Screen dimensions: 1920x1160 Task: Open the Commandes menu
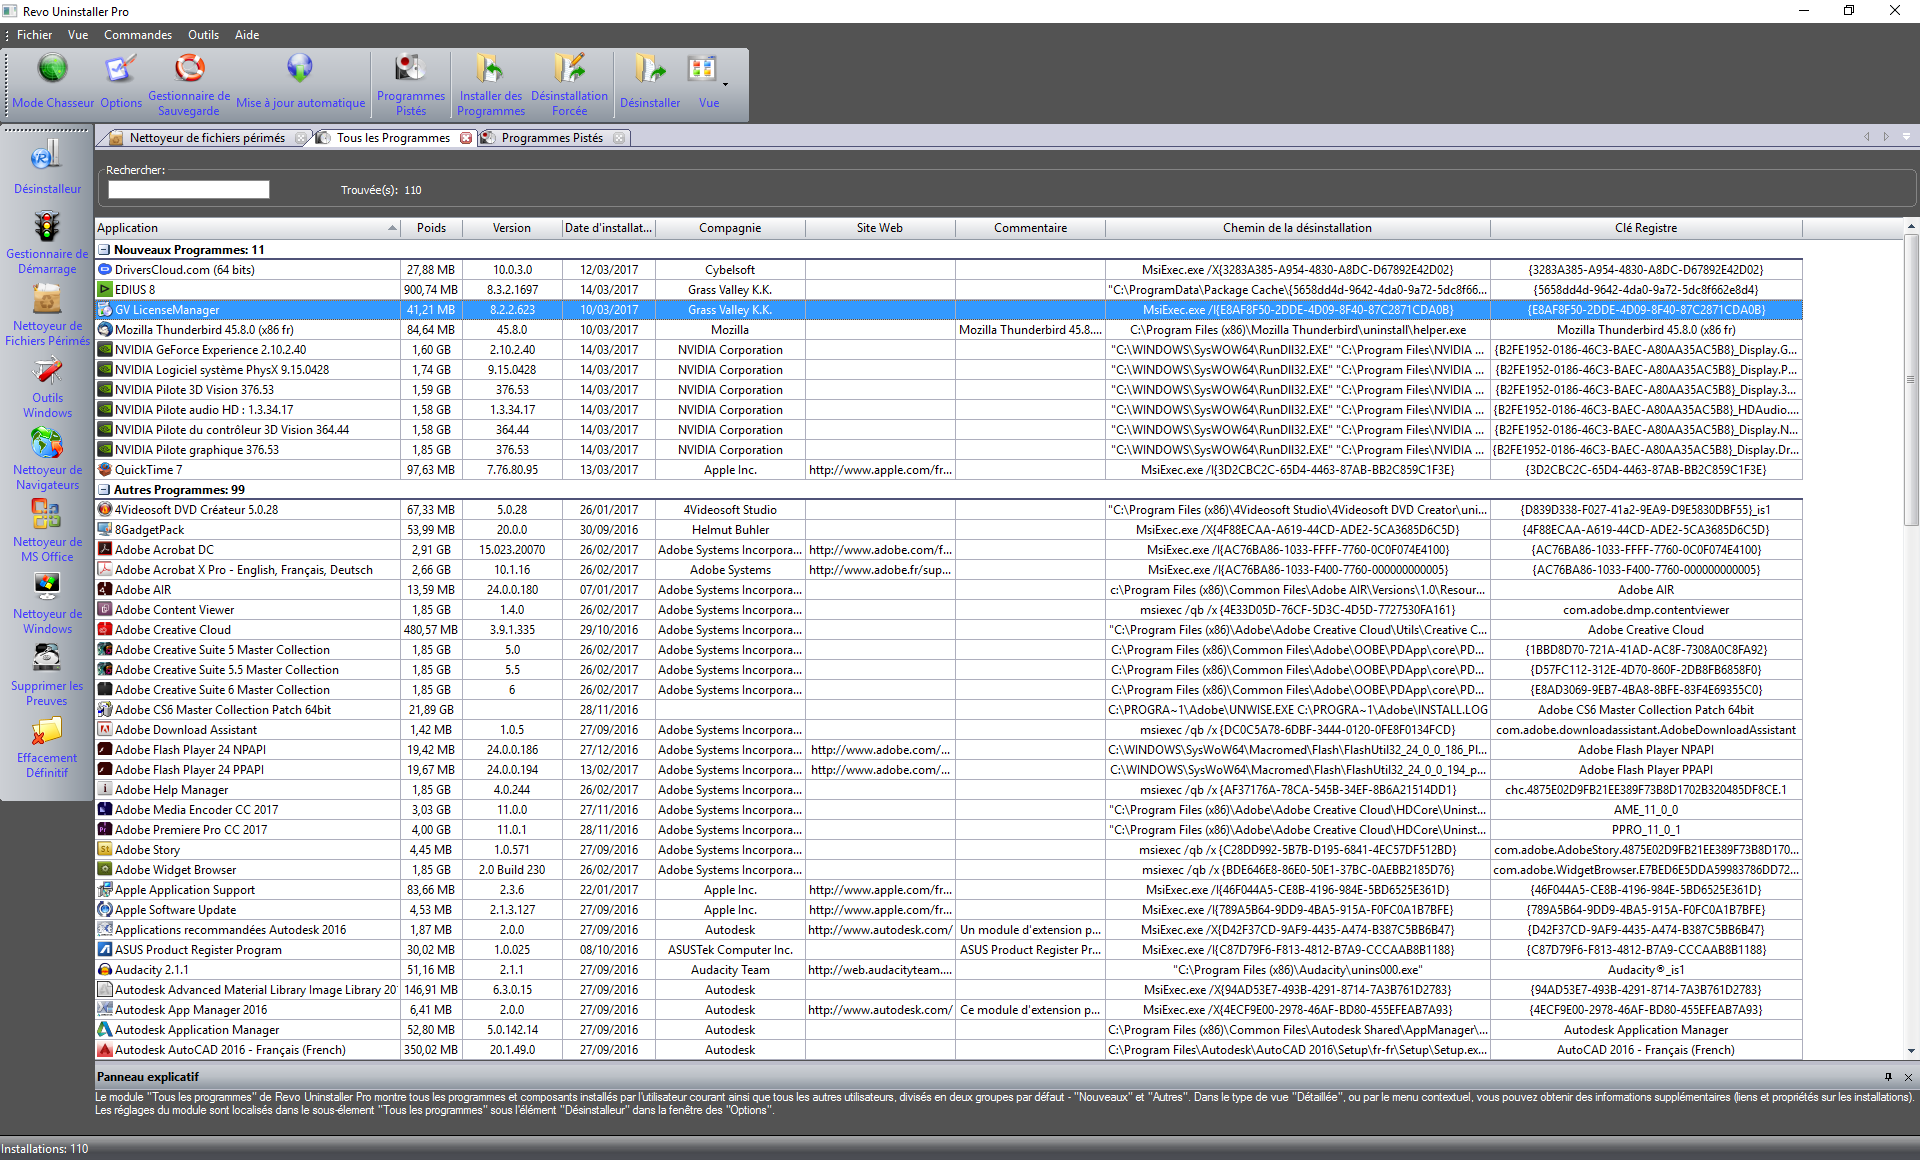coord(138,35)
